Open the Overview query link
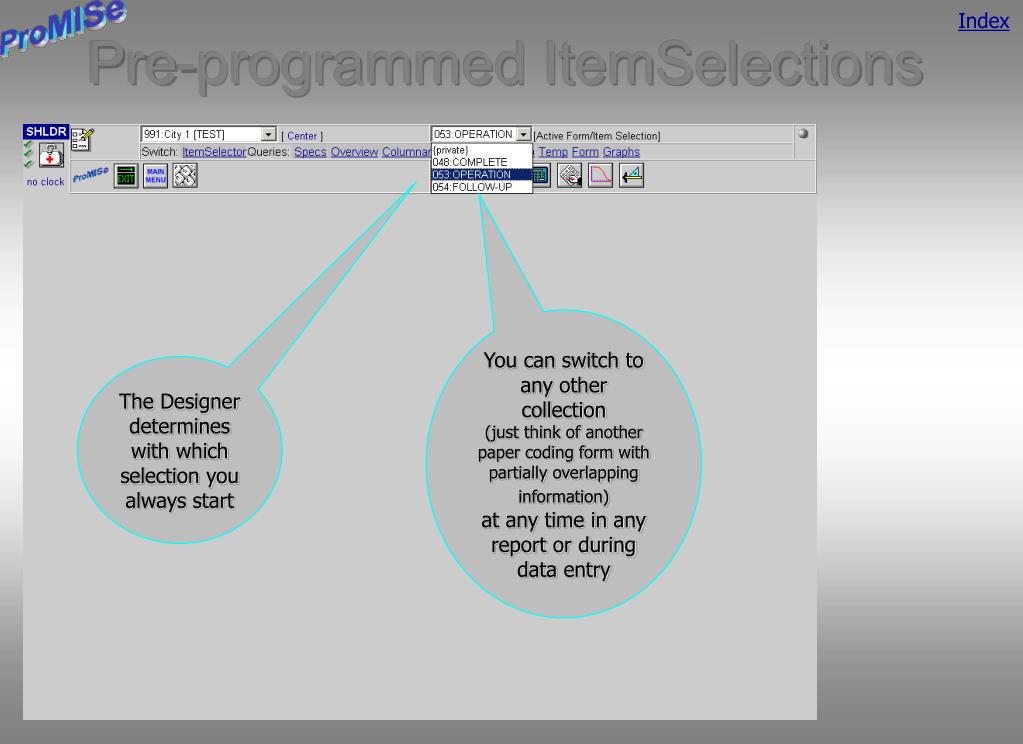Image resolution: width=1023 pixels, height=744 pixels. 354,152
